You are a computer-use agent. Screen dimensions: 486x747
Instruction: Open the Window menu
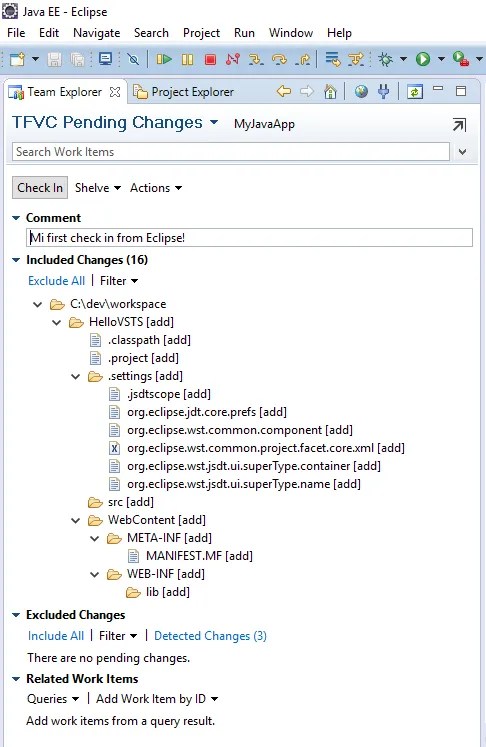[x=291, y=33]
